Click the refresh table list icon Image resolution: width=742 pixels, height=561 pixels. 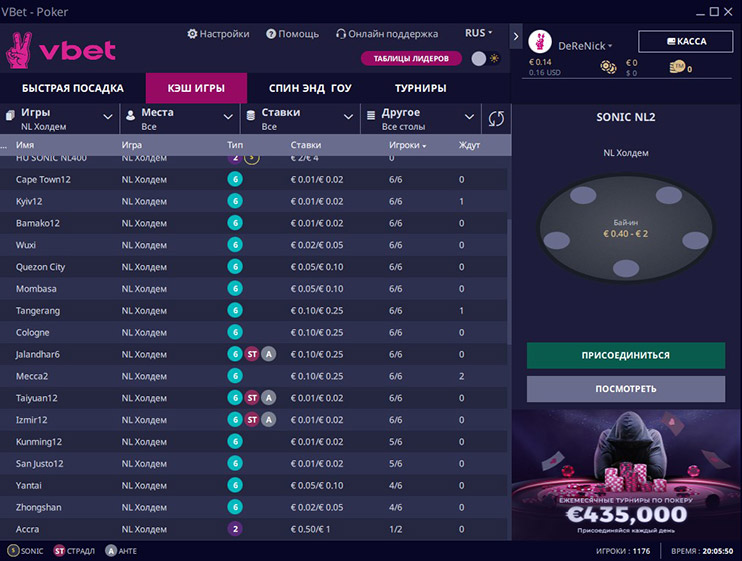(x=496, y=119)
